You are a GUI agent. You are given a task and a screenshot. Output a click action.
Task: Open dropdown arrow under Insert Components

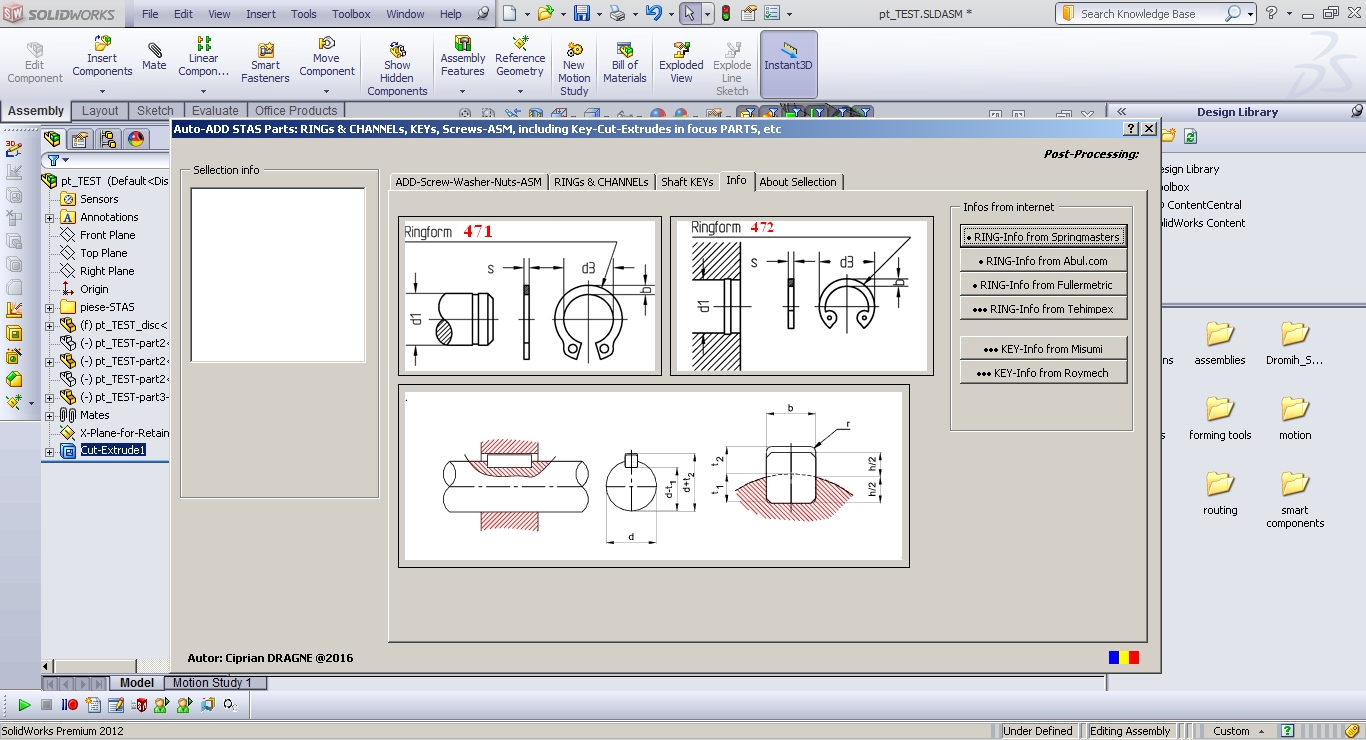[x=102, y=91]
